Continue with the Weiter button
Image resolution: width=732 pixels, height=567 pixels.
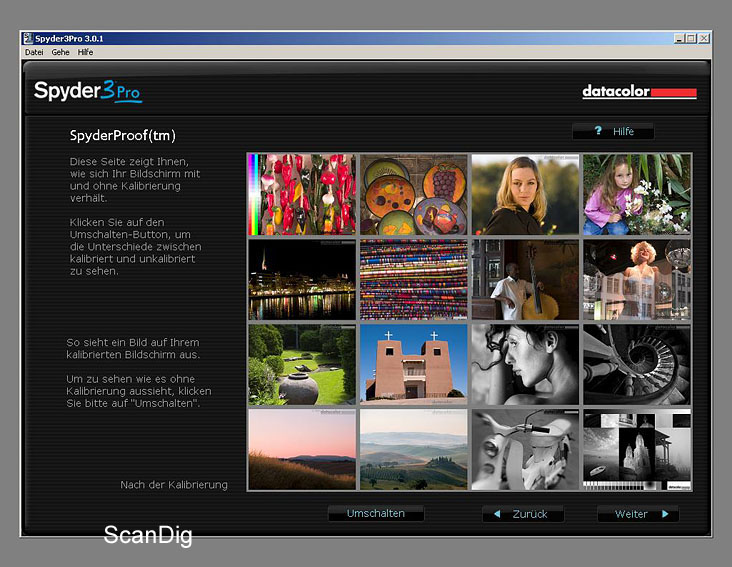[x=638, y=514]
